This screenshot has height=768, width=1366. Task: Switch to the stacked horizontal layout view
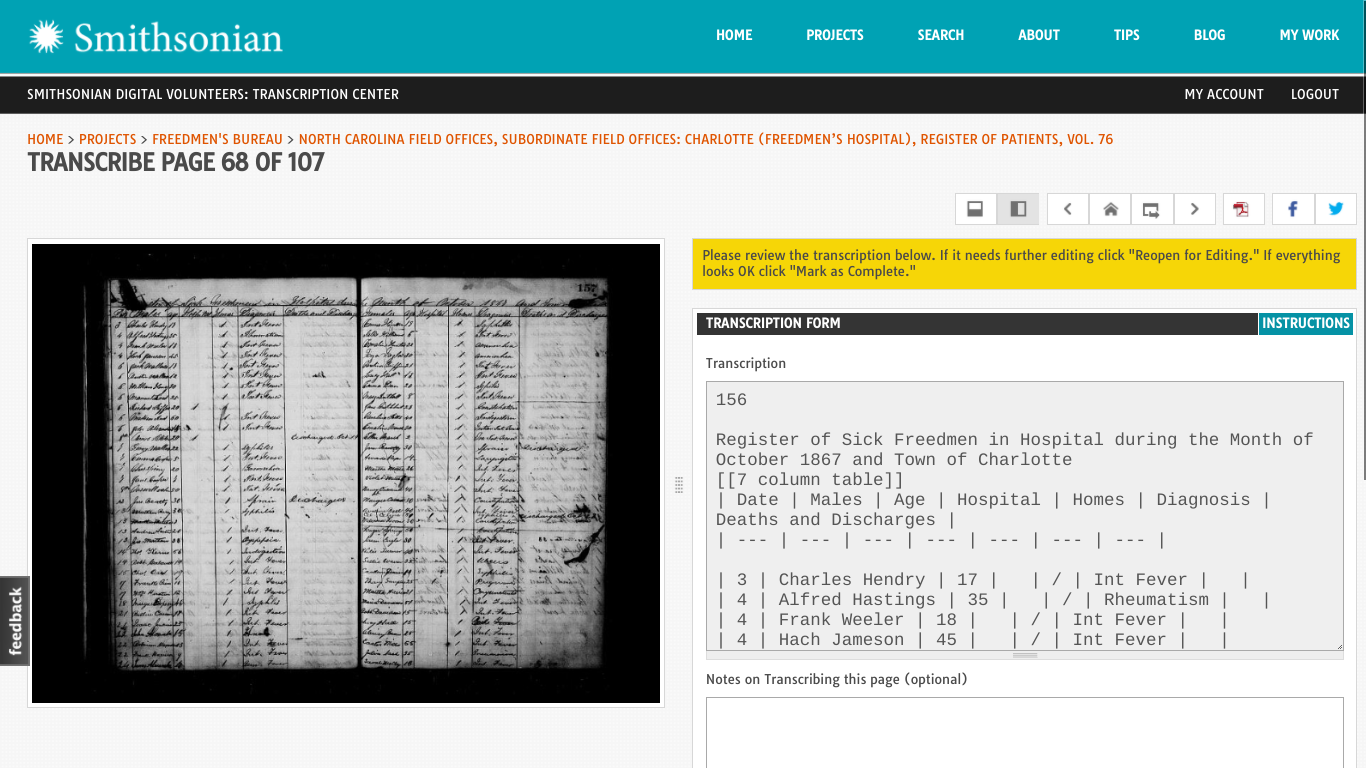tap(975, 209)
